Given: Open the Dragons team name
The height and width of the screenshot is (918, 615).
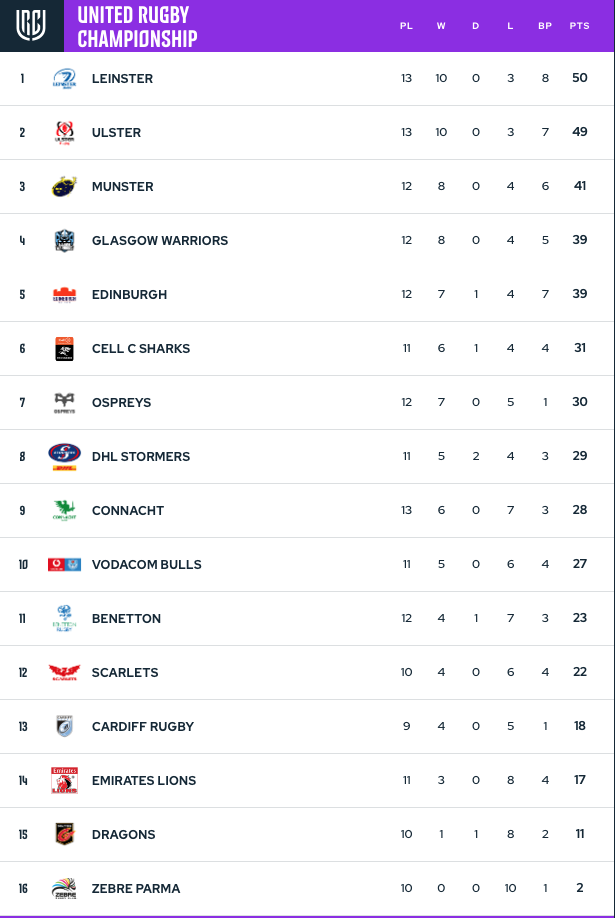Looking at the screenshot, I should tap(124, 834).
